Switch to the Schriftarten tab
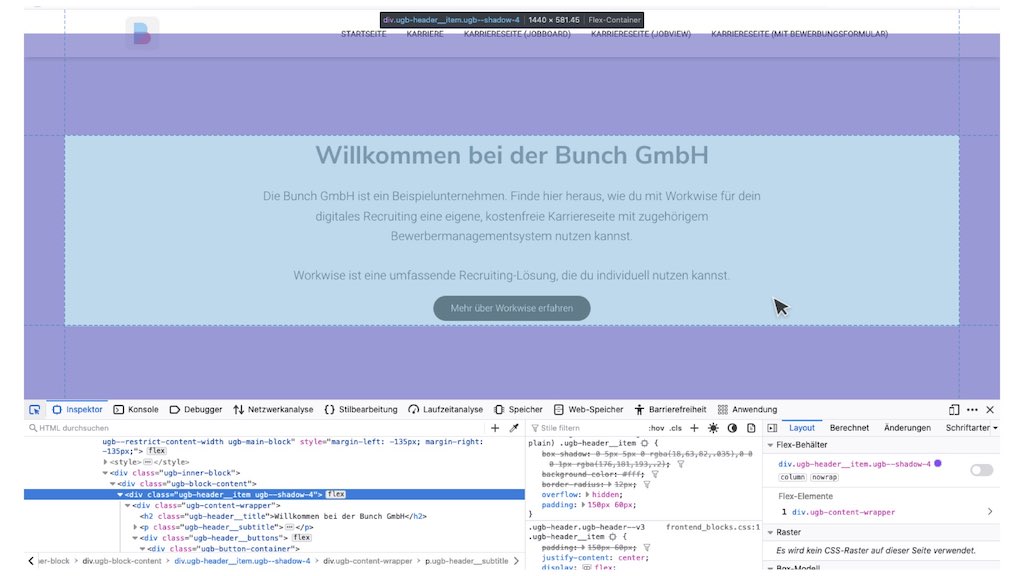 [x=967, y=428]
